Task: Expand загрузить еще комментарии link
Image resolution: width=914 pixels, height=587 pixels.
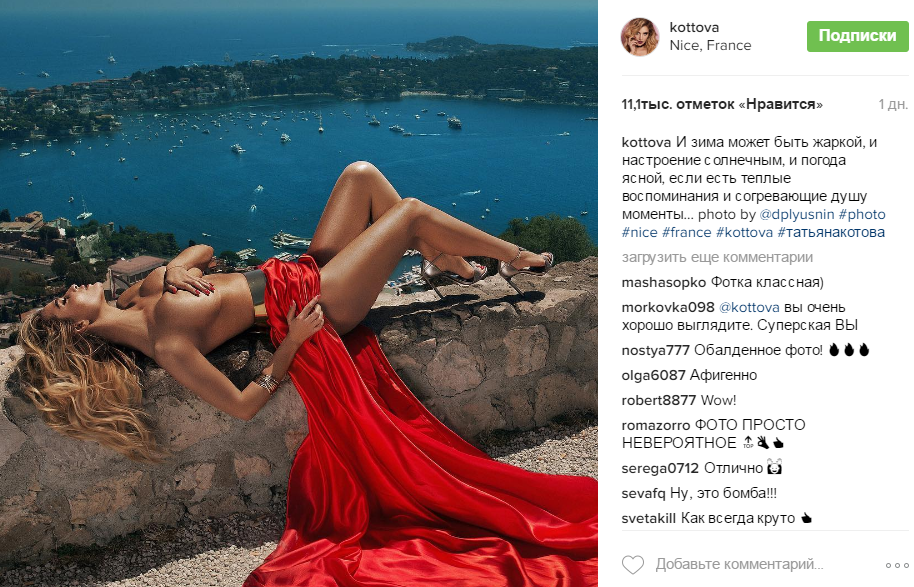Action: tap(717, 257)
